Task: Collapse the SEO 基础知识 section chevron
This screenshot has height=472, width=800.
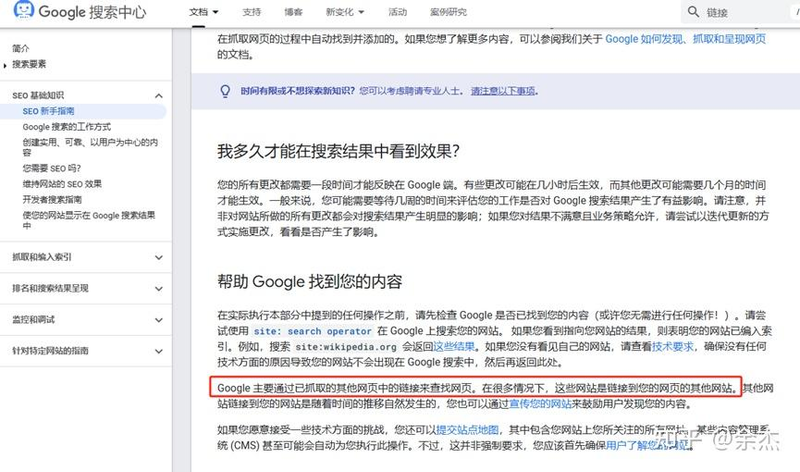Action: pos(159,95)
